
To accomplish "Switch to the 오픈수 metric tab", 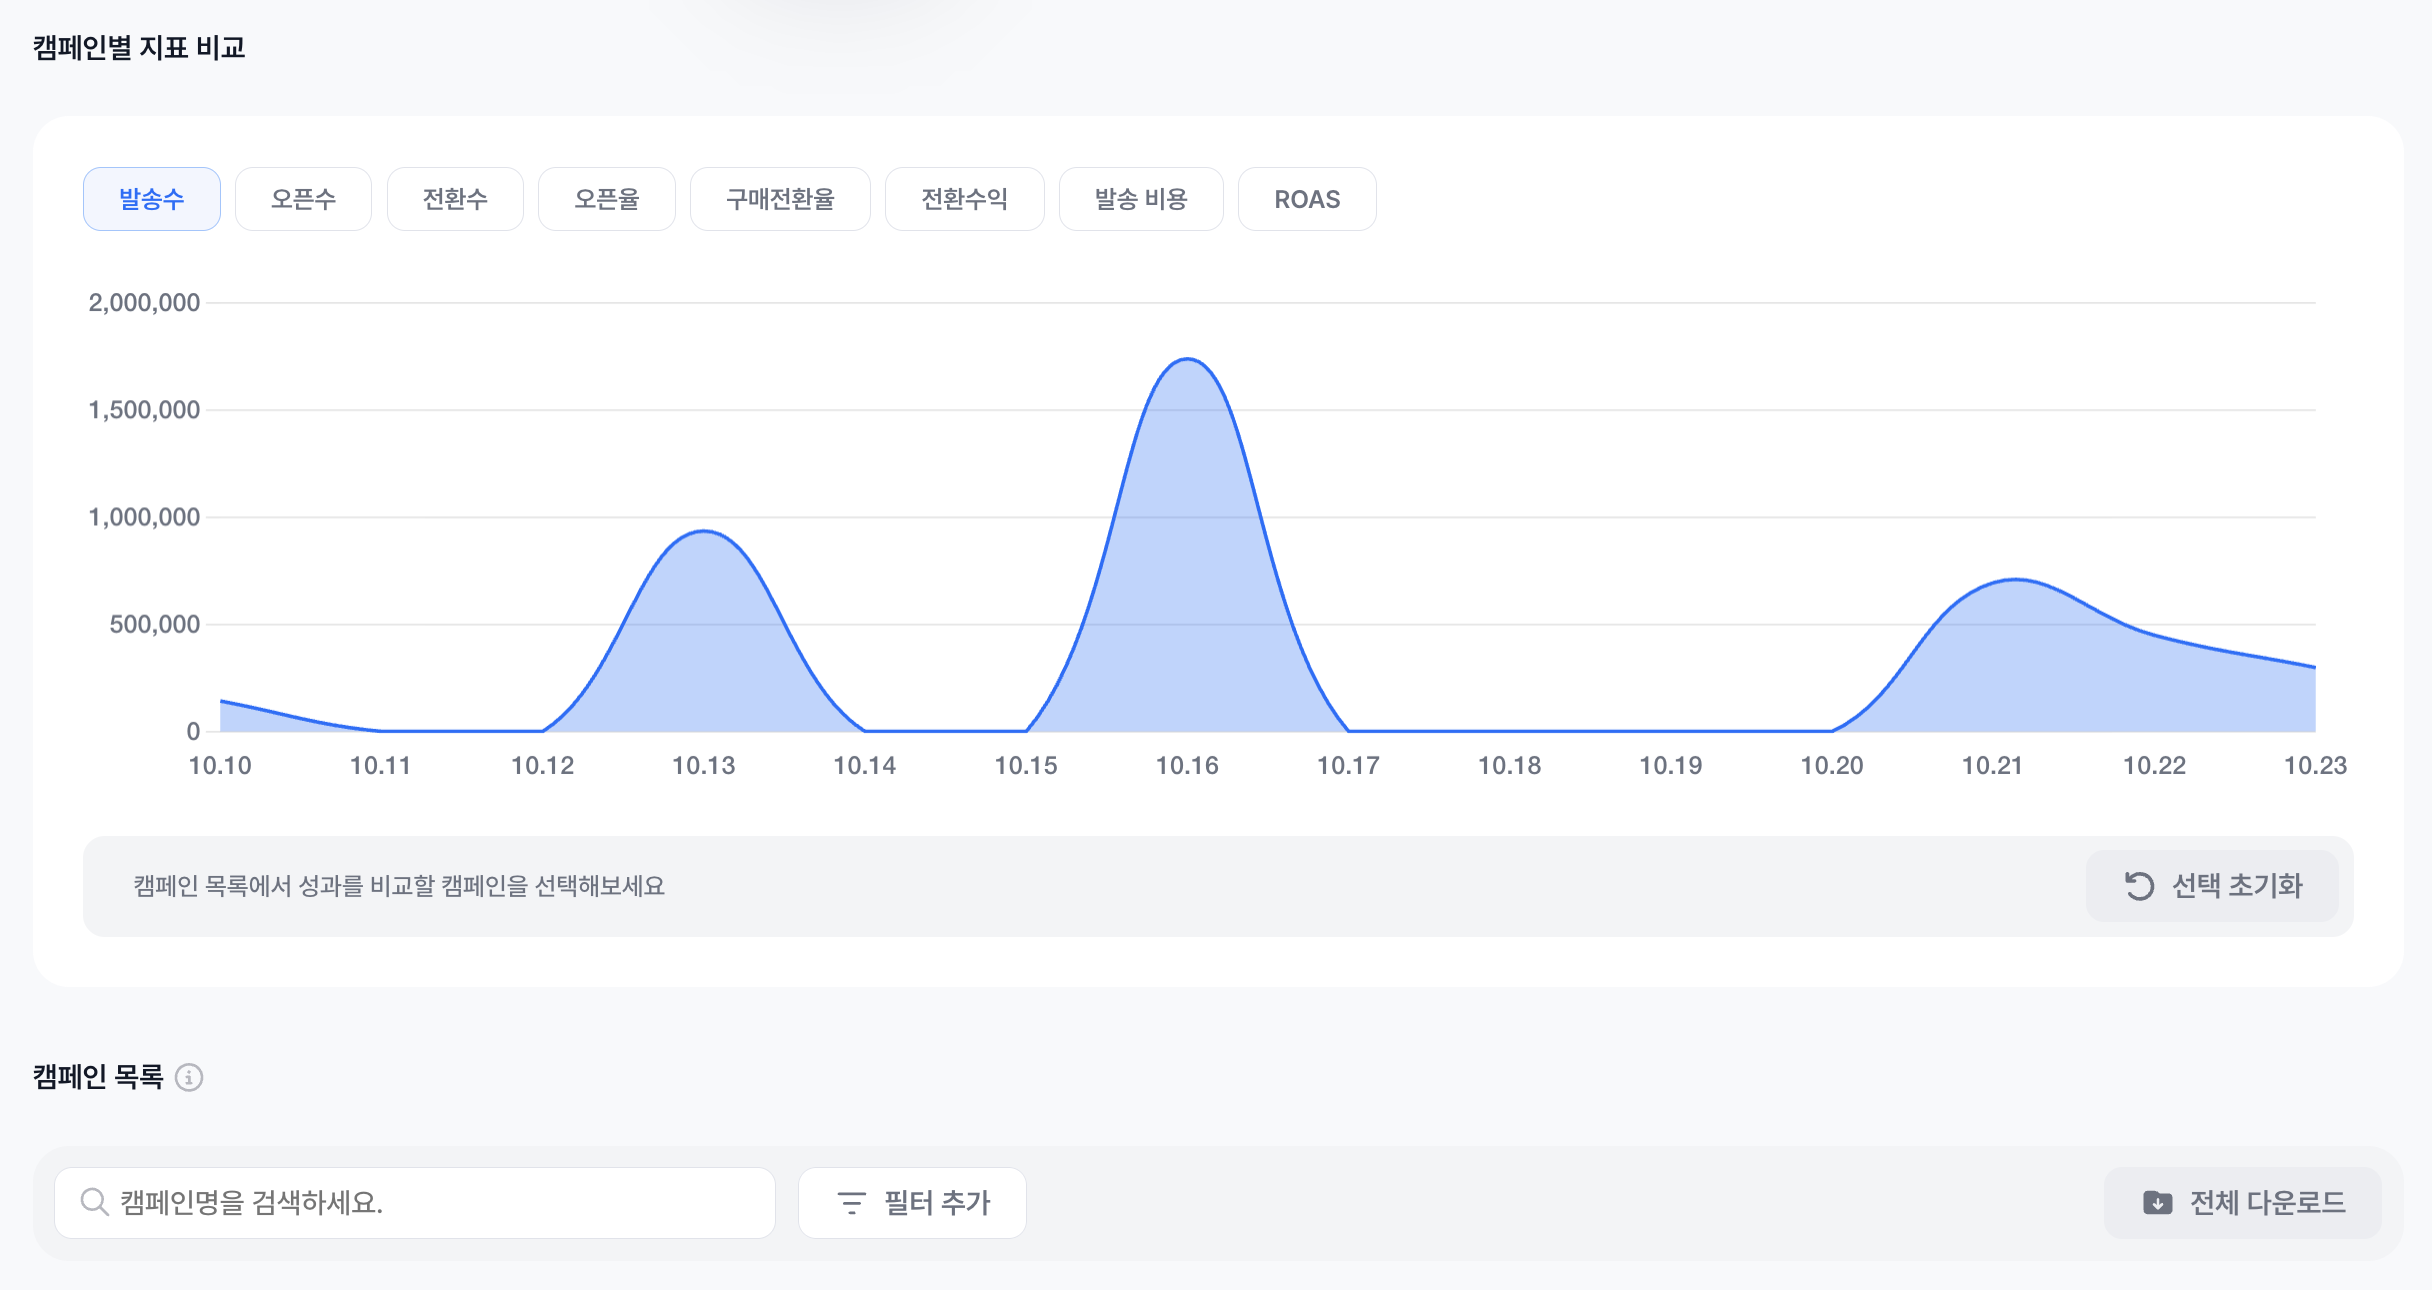I will [x=303, y=199].
